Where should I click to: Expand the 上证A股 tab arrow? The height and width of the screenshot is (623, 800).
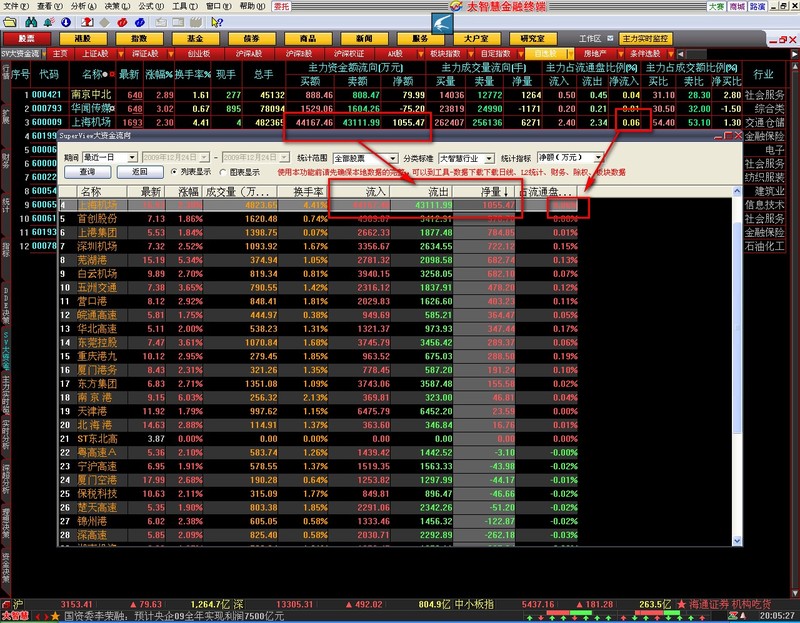[x=120, y=54]
